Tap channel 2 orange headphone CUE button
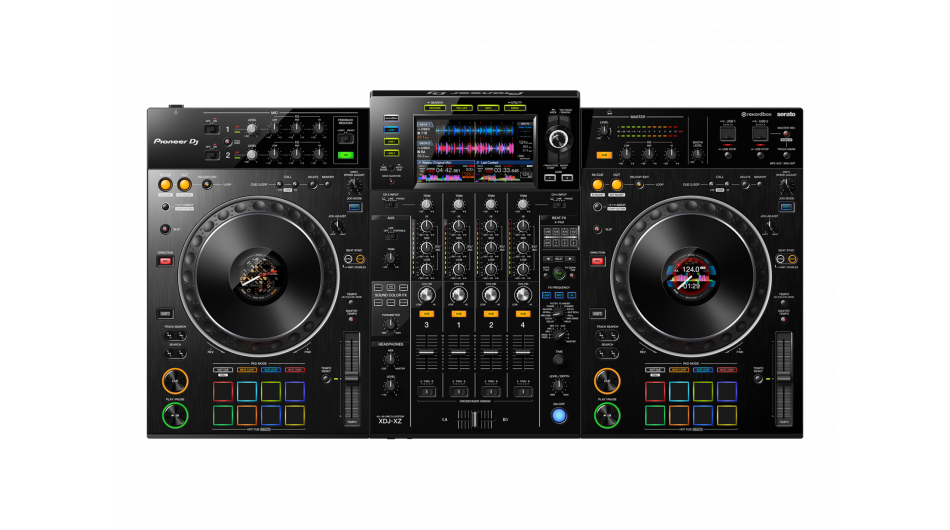950x530 pixels. (x=491, y=314)
